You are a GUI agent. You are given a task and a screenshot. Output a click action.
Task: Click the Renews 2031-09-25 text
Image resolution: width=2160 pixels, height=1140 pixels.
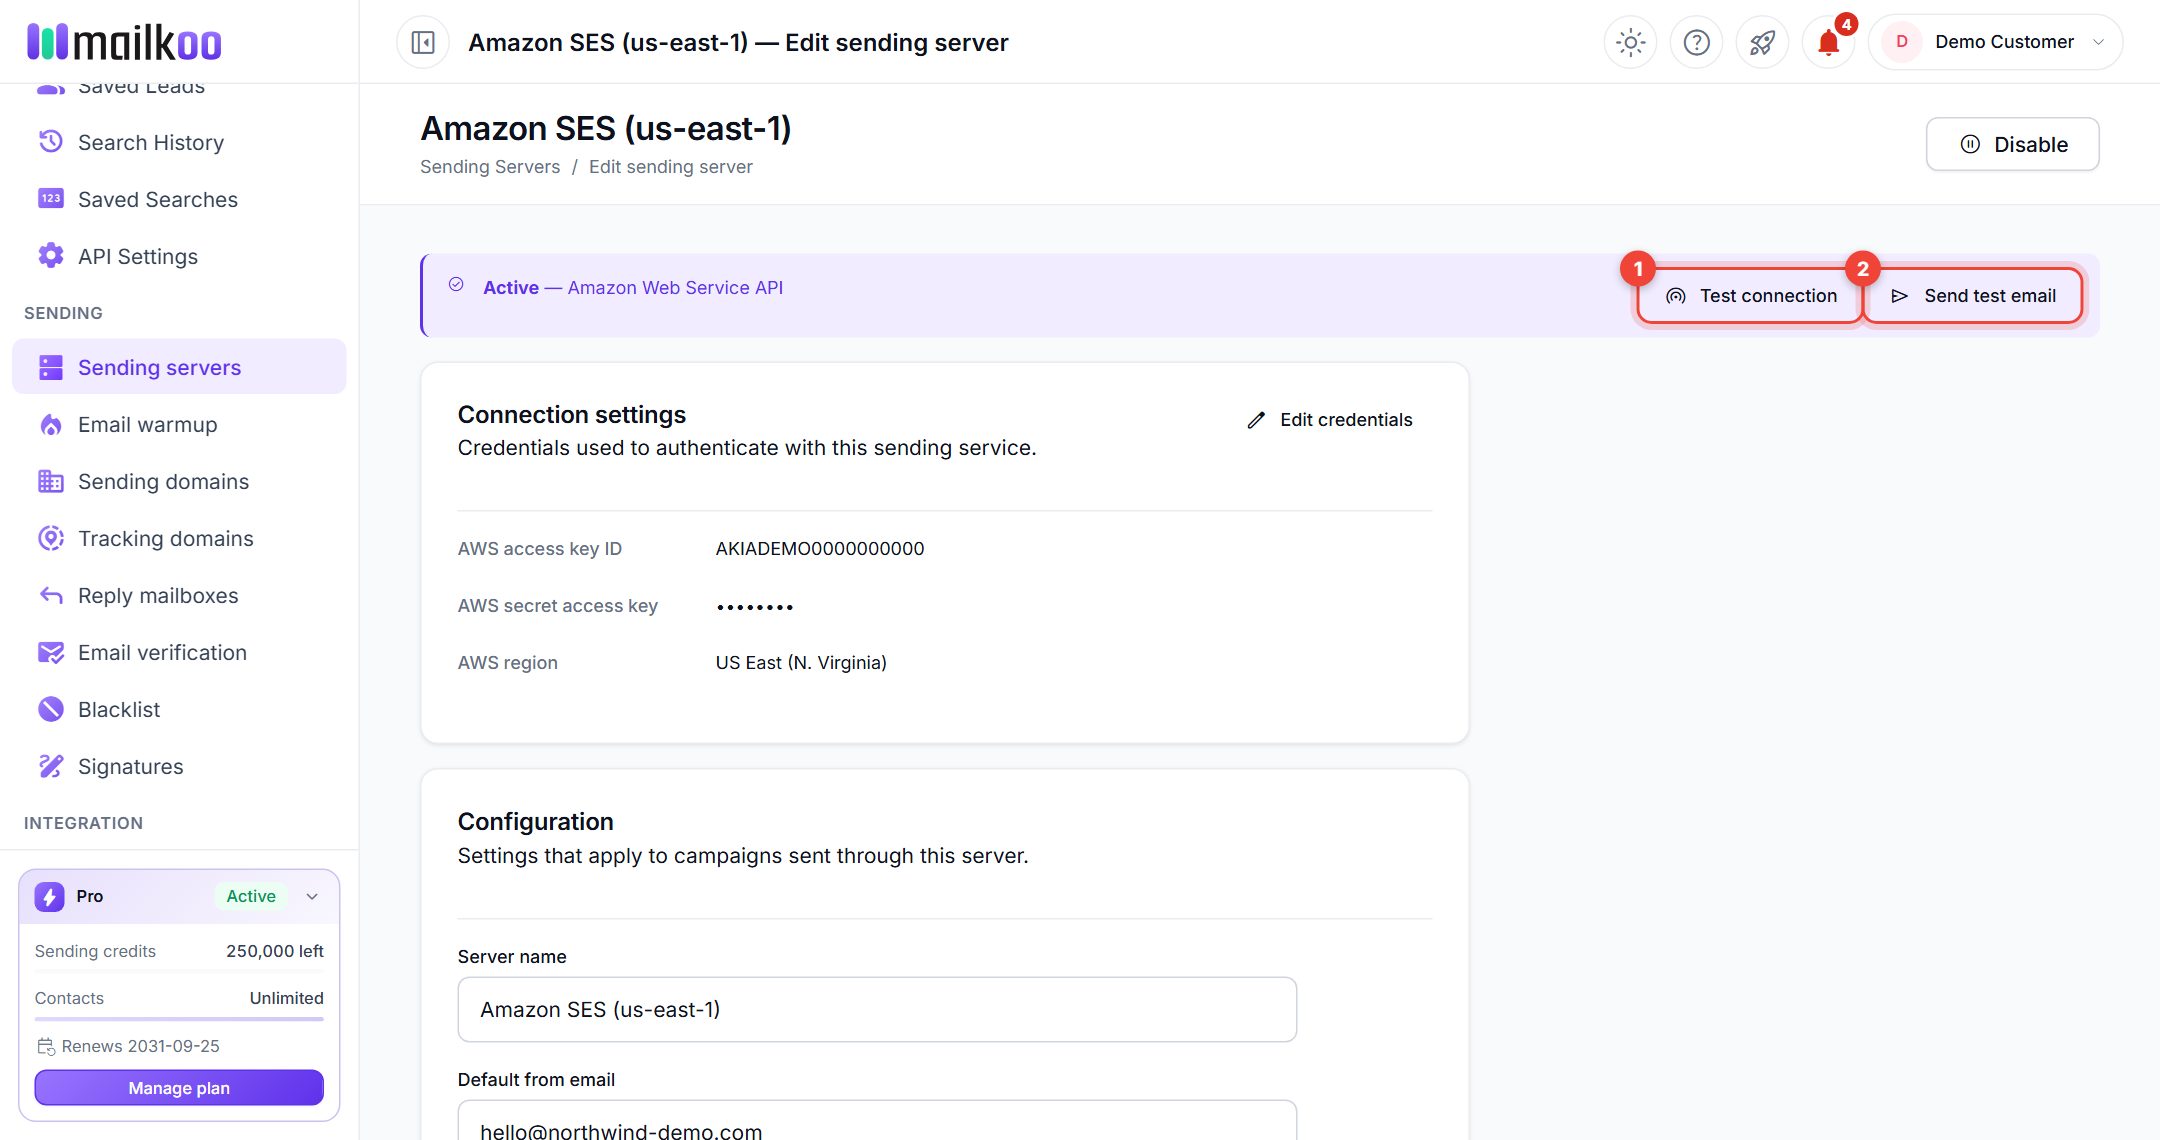(x=140, y=1046)
